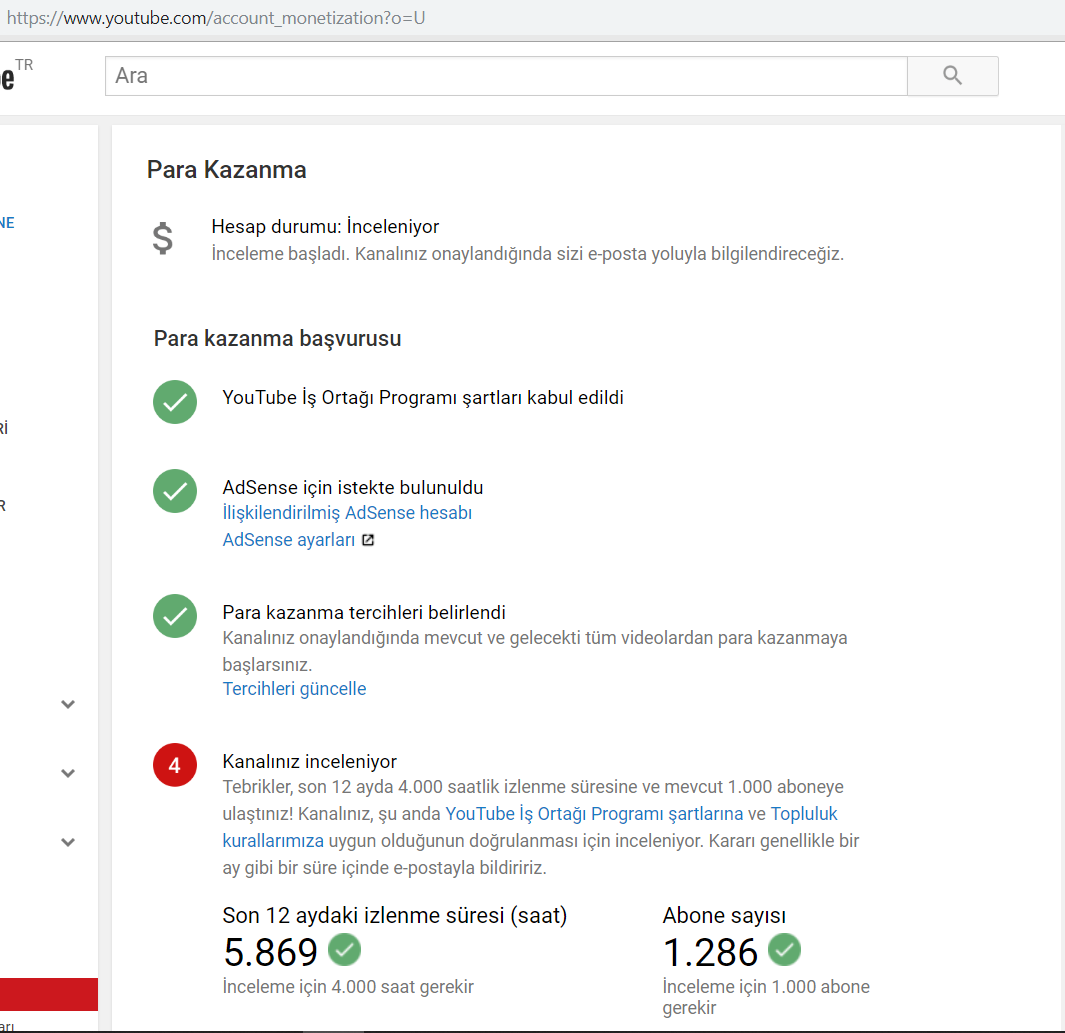The image size is (1065, 1033).
Task: Click external link icon next to AdSense ayarları
Action: coord(368,540)
